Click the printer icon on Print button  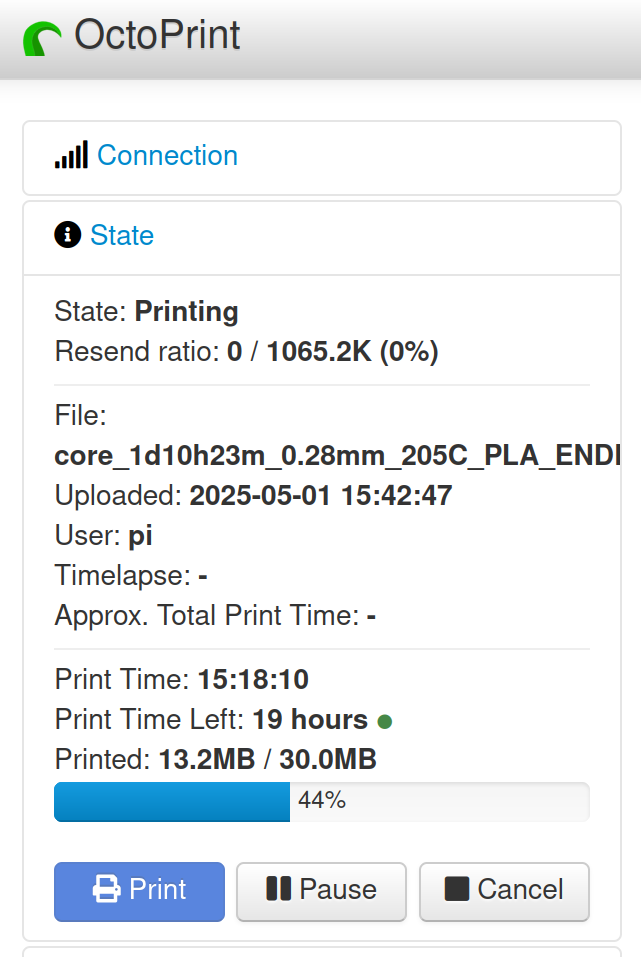click(x=107, y=889)
